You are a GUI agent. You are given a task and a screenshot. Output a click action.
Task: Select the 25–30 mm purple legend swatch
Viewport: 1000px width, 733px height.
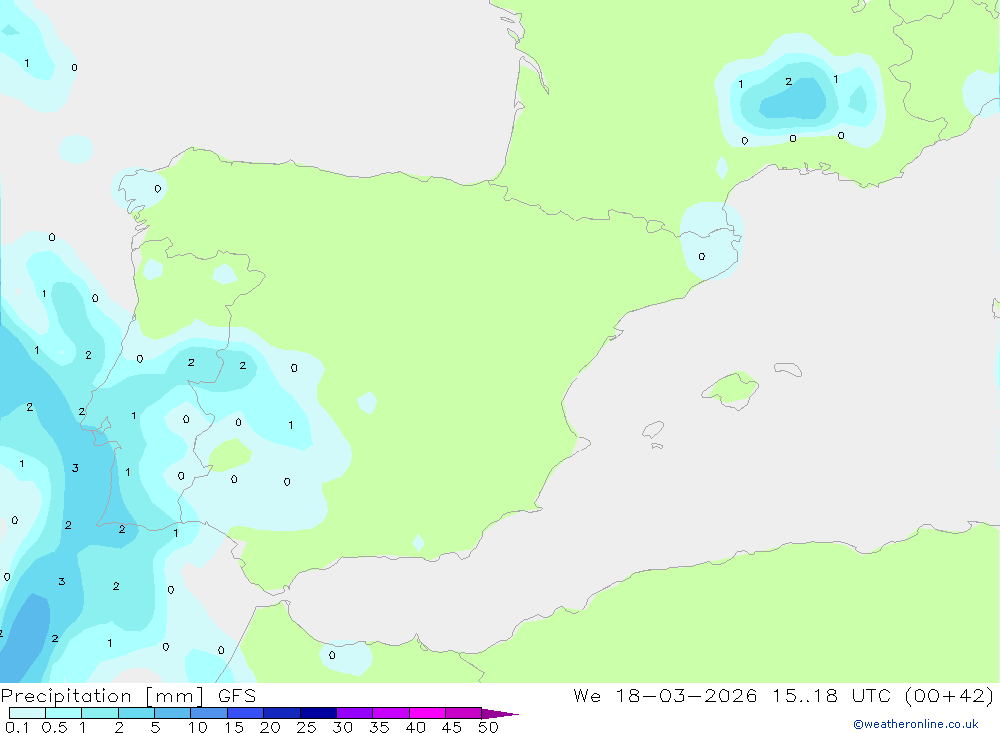click(x=318, y=713)
